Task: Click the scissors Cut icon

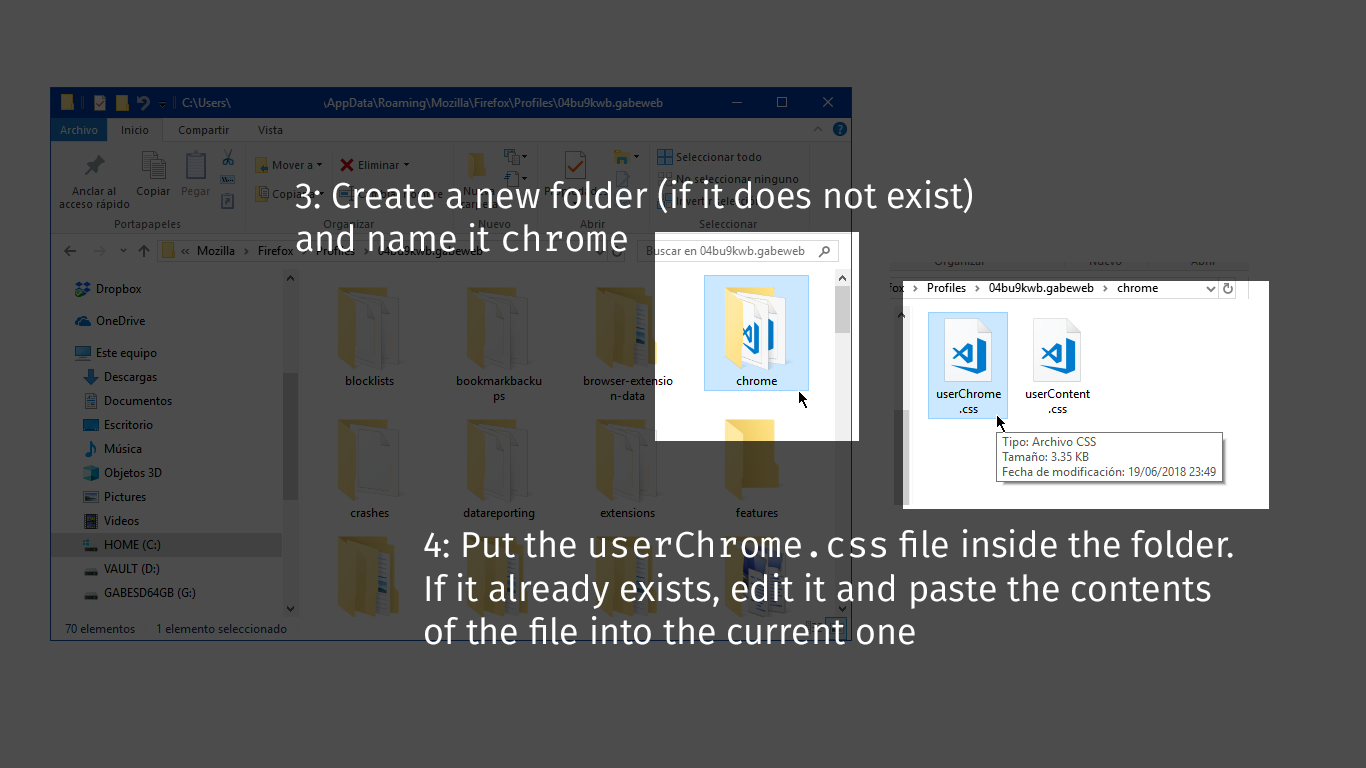Action: [228, 158]
